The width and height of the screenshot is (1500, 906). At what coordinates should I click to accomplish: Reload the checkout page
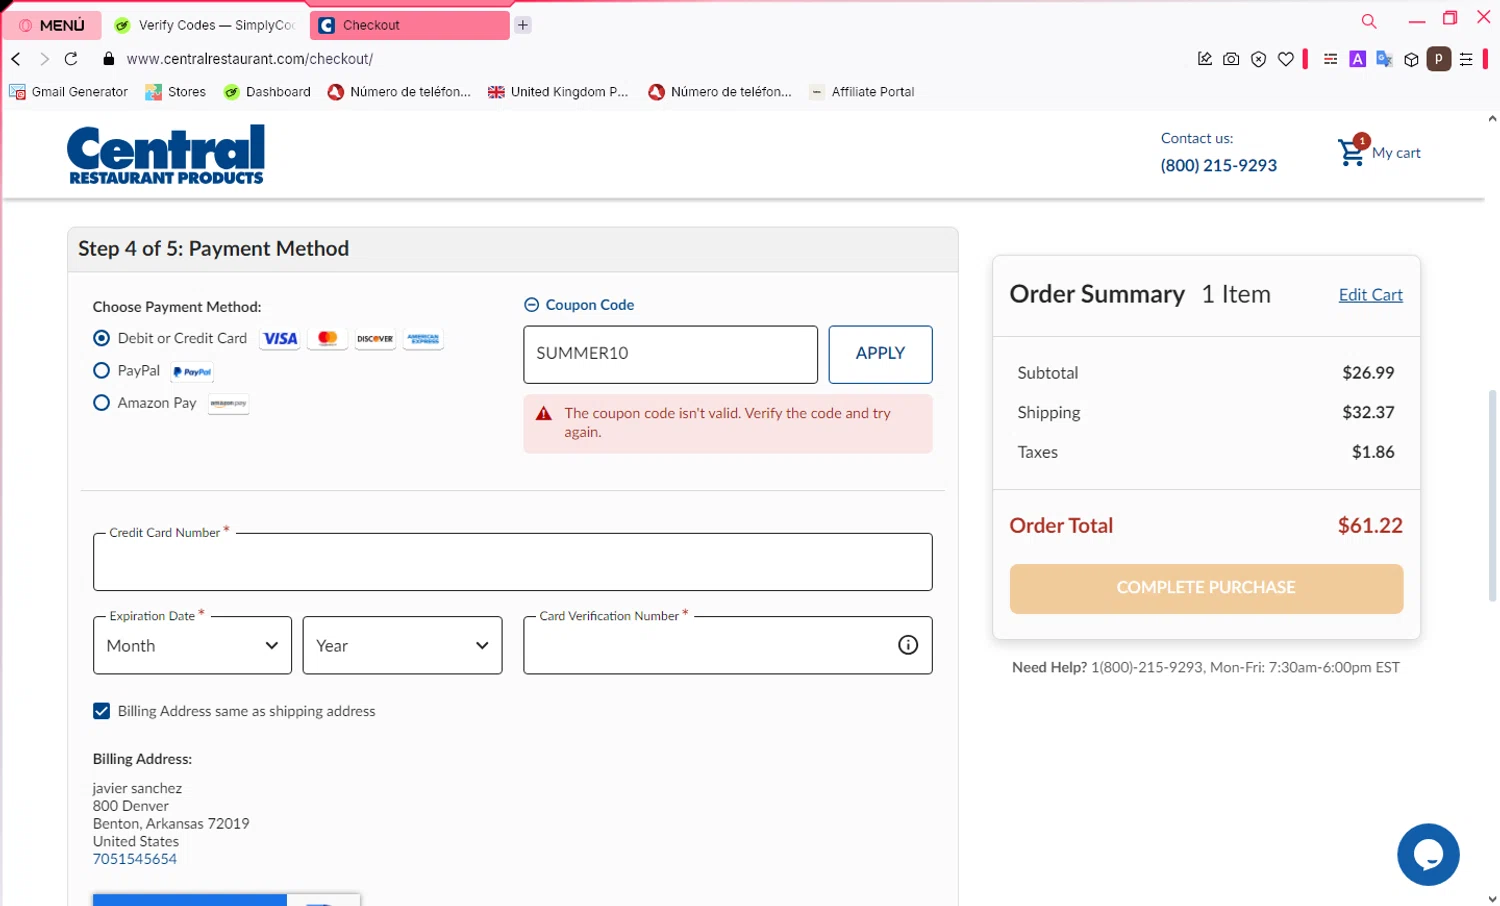click(71, 59)
